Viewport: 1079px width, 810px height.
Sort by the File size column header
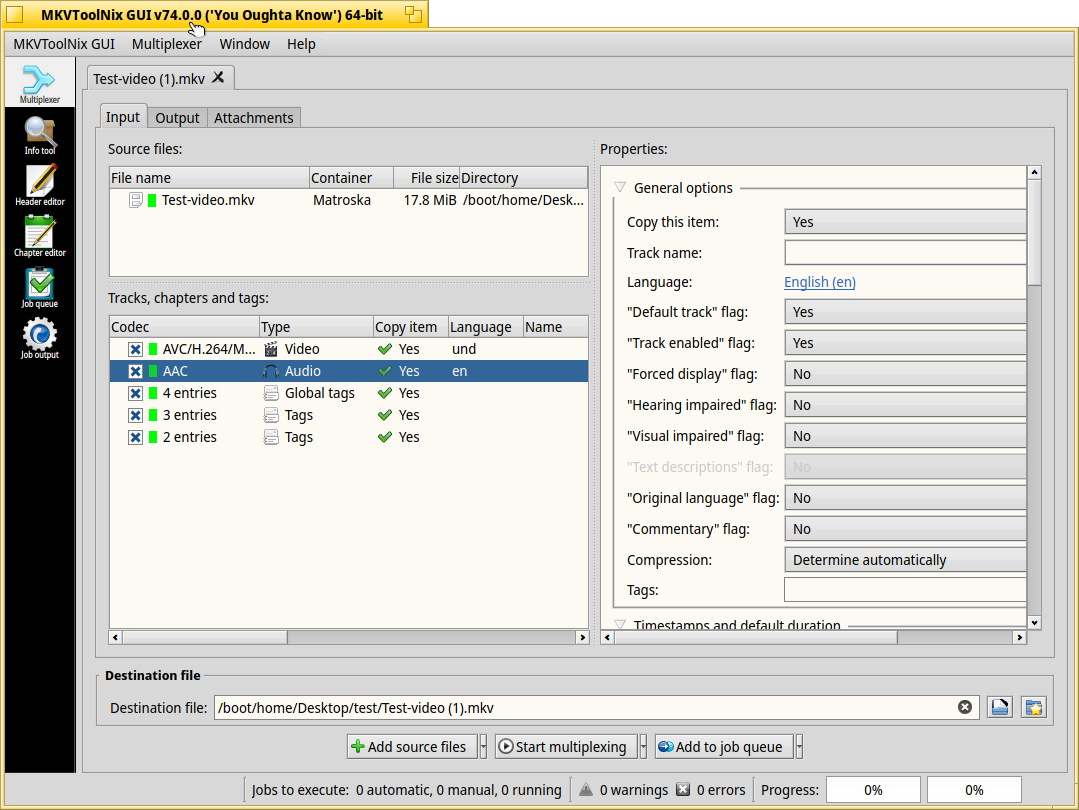pyautogui.click(x=426, y=178)
